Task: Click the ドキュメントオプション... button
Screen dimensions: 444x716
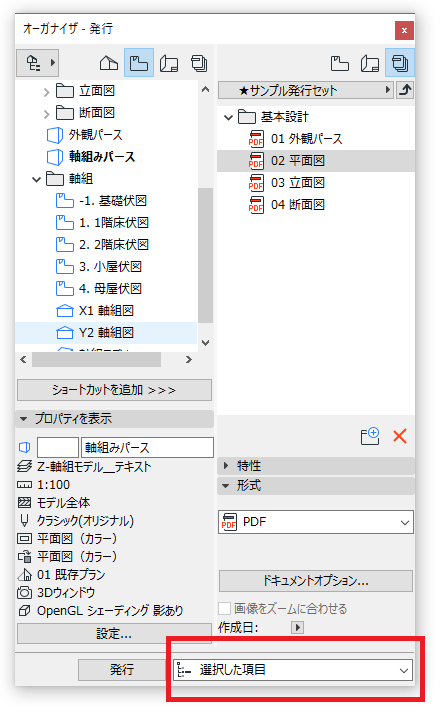Action: click(316, 581)
